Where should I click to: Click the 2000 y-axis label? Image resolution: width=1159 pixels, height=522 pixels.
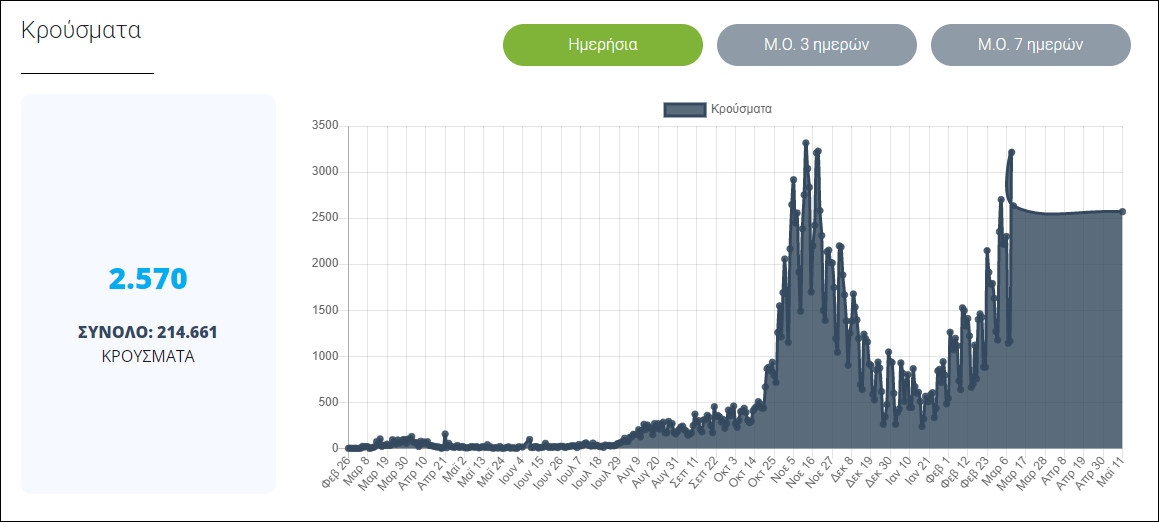[x=326, y=264]
